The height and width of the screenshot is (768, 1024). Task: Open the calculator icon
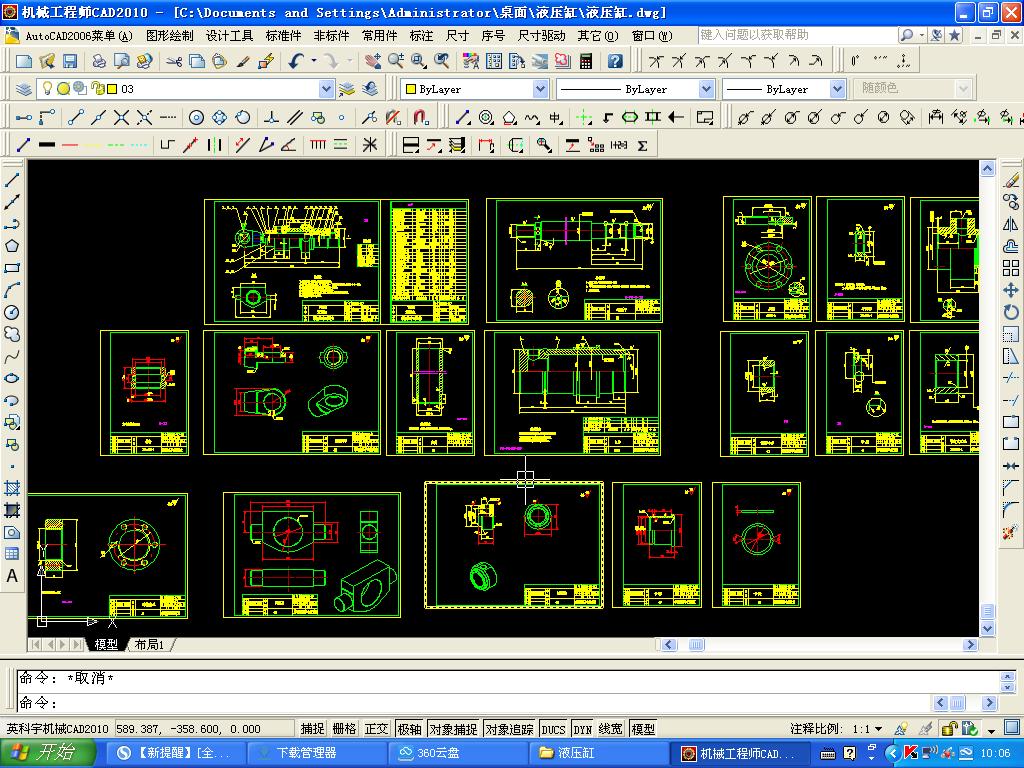coord(586,61)
